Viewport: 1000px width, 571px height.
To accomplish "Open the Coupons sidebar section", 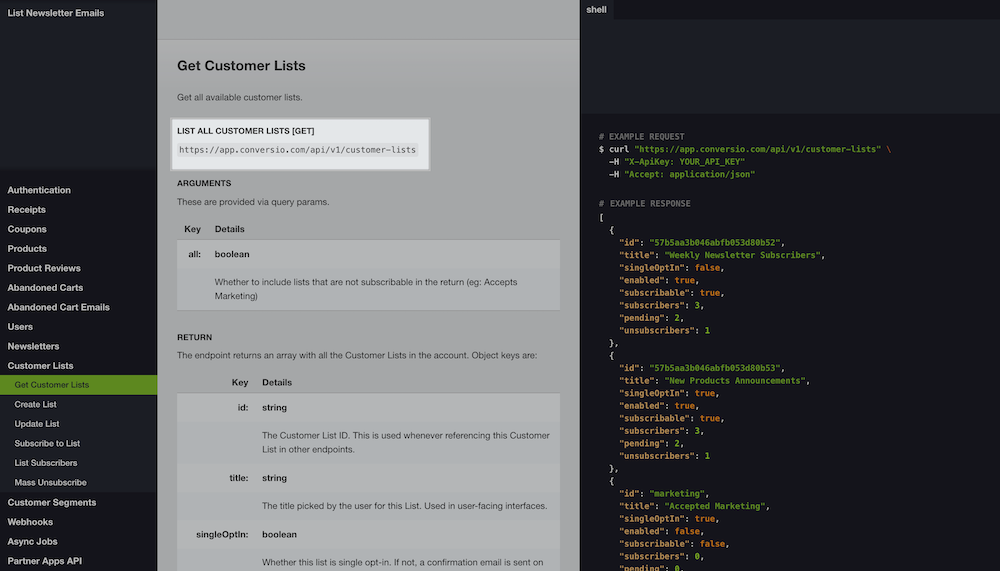I will coord(27,229).
